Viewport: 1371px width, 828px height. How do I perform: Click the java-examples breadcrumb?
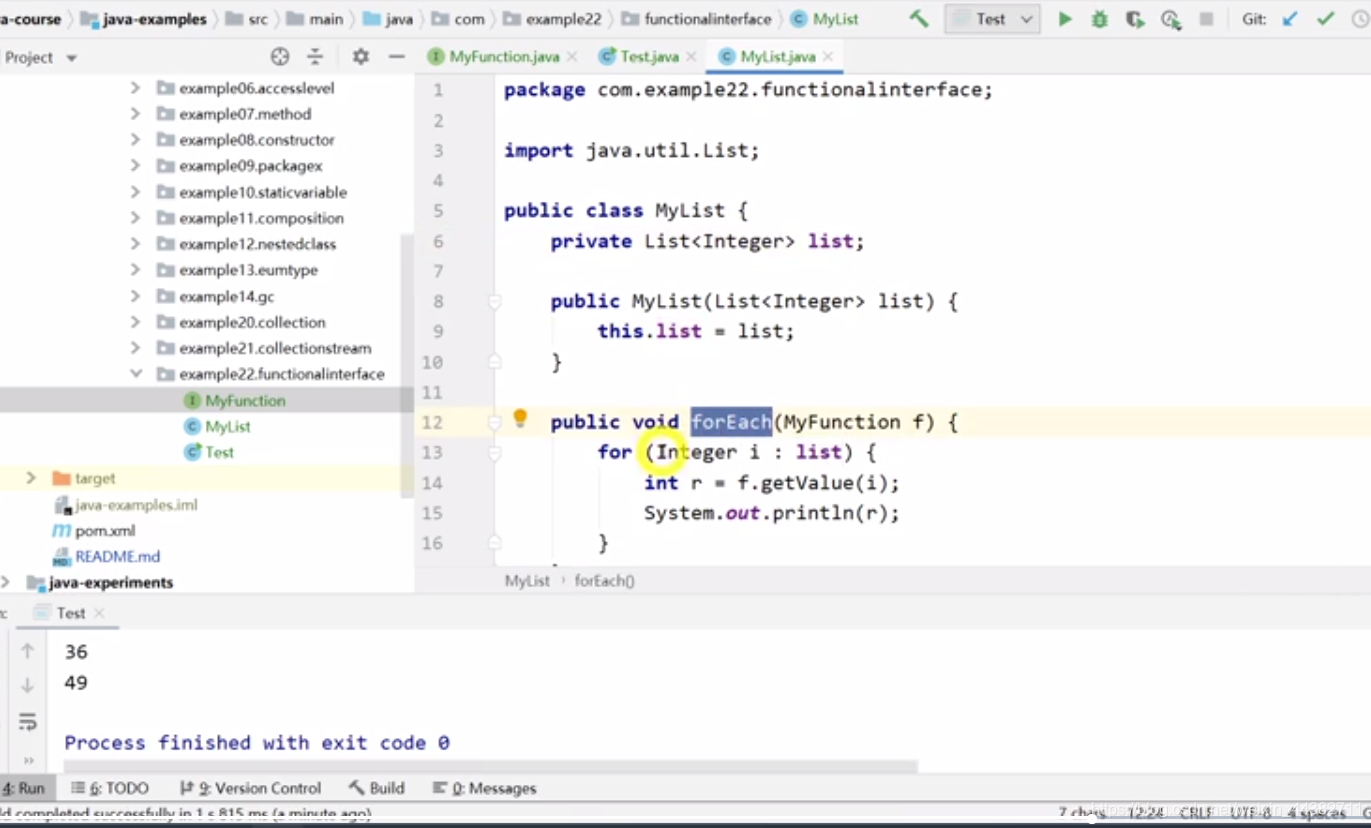pyautogui.click(x=155, y=19)
